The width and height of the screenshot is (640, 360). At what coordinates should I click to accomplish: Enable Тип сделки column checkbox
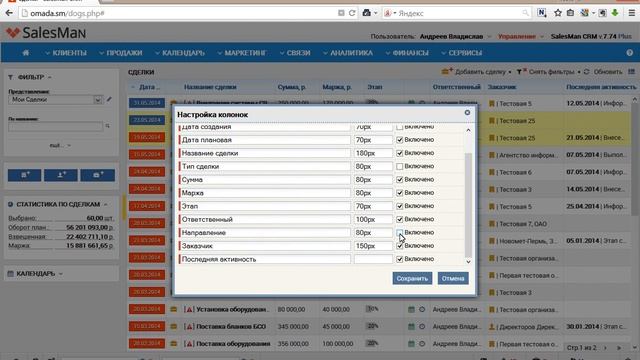tap(400, 166)
